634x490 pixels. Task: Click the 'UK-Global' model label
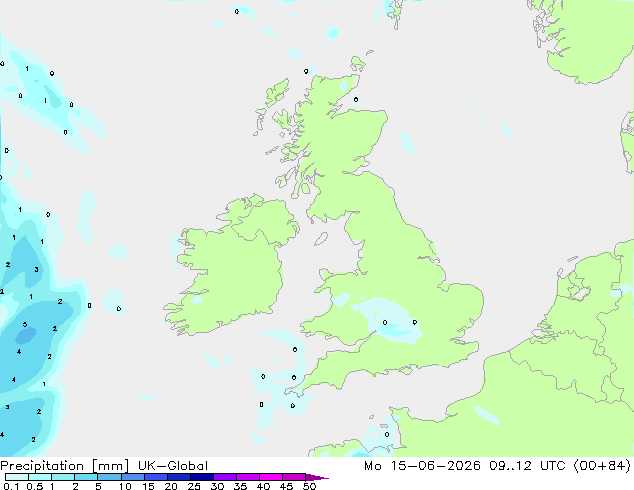[x=173, y=466]
